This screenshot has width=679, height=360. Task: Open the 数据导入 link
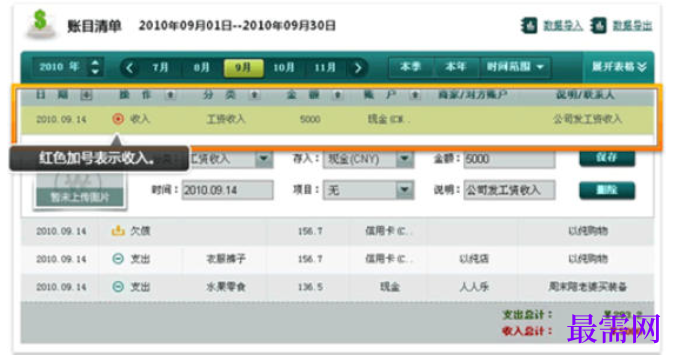(x=563, y=26)
